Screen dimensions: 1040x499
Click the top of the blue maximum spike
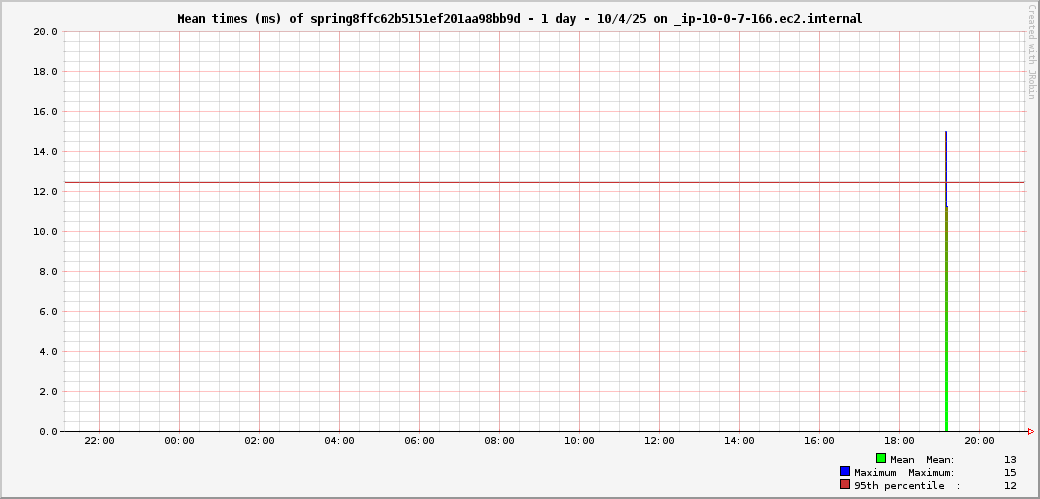(x=946, y=133)
